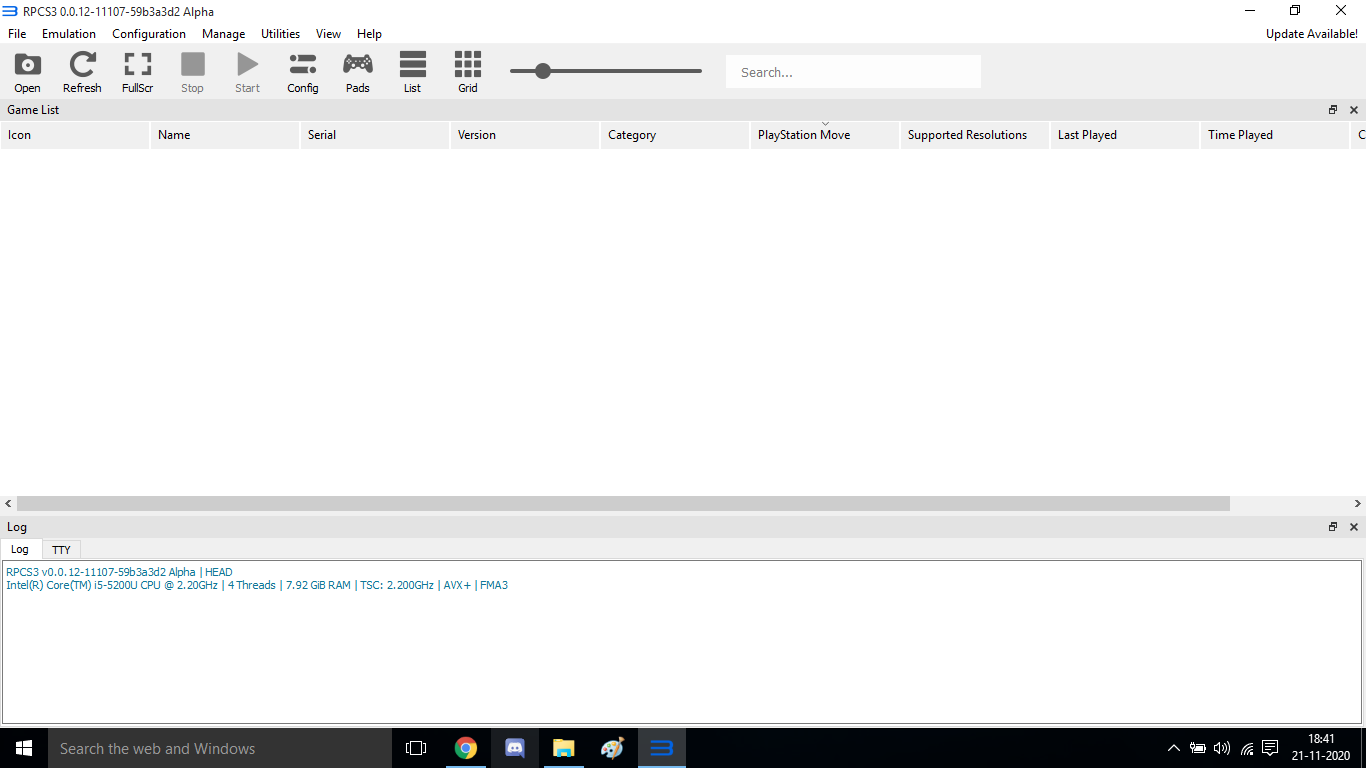Open Discord from taskbar
Viewport: 1366px width, 768px height.
click(515, 748)
